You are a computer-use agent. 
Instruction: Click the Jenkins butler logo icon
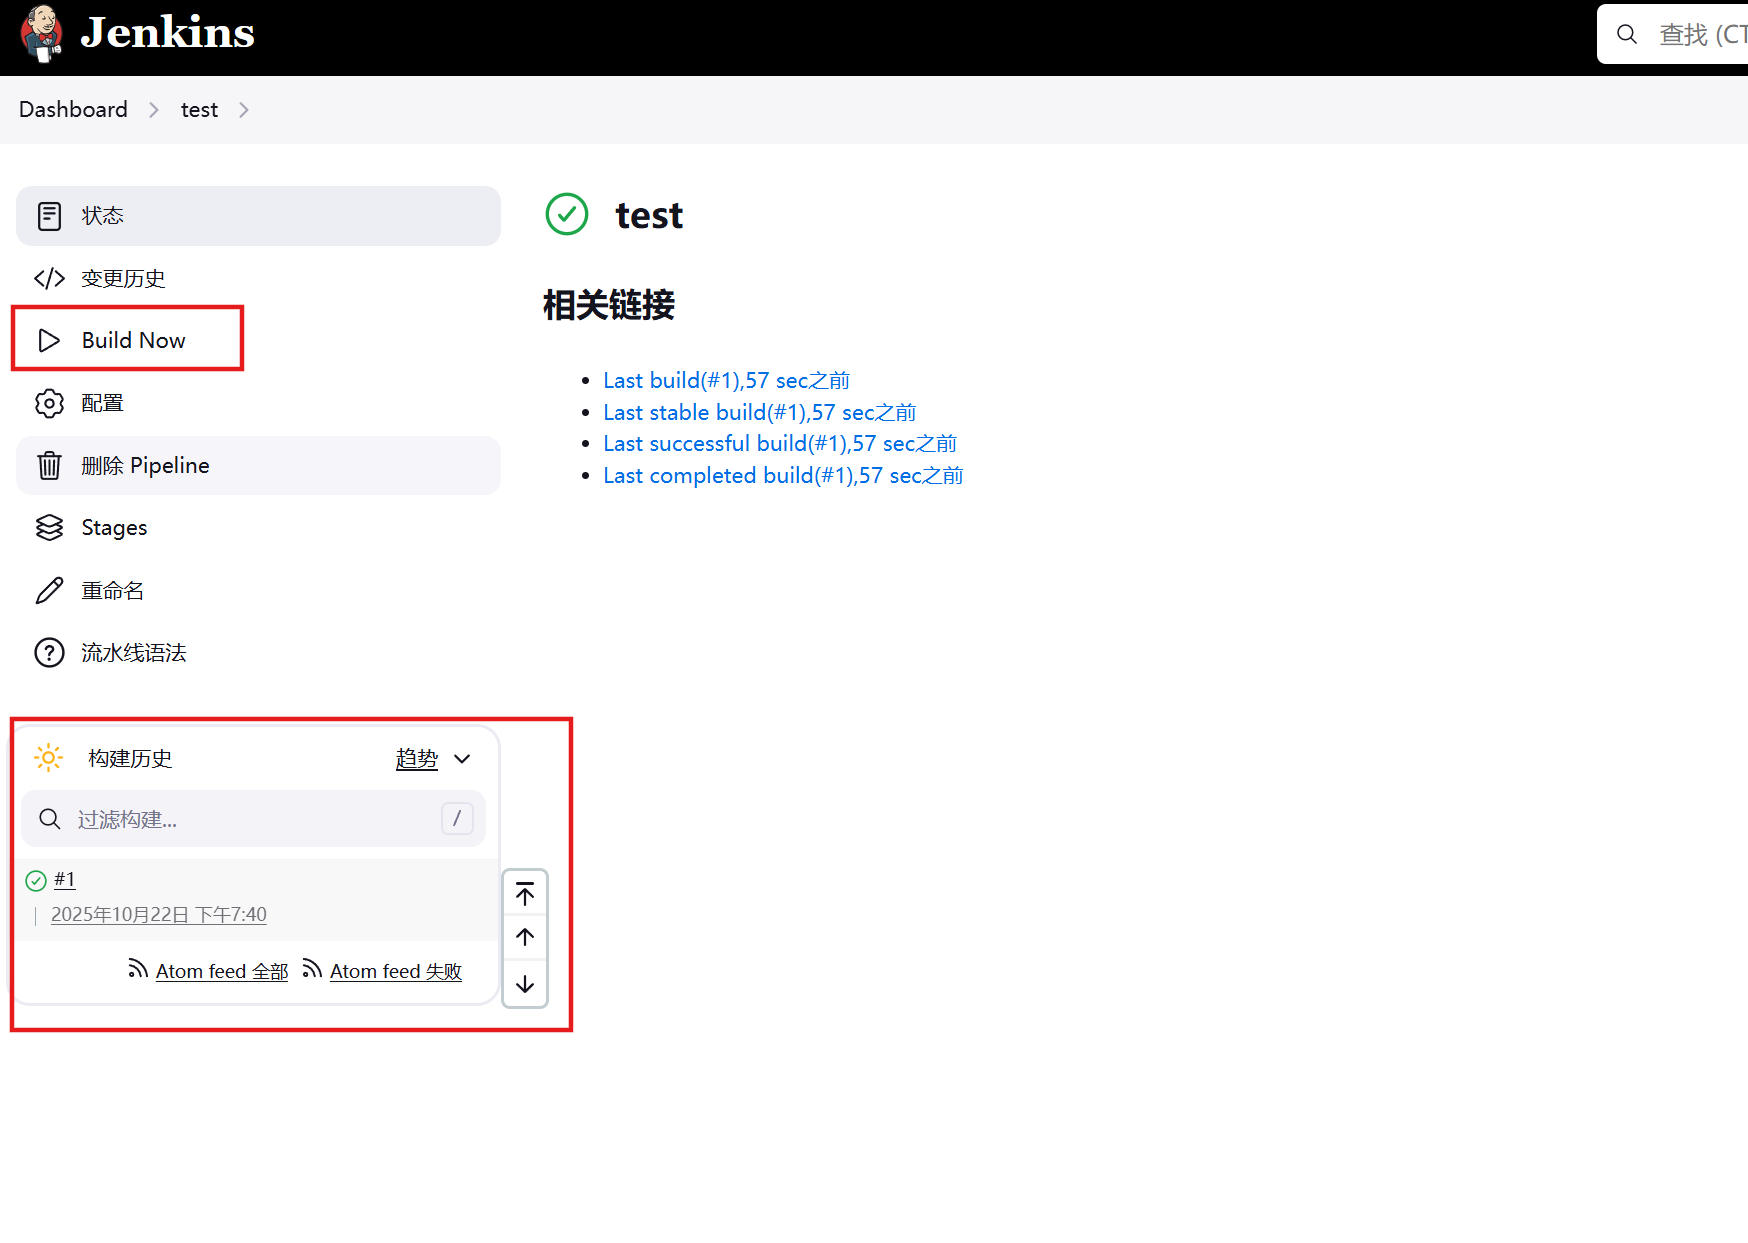click(x=42, y=33)
